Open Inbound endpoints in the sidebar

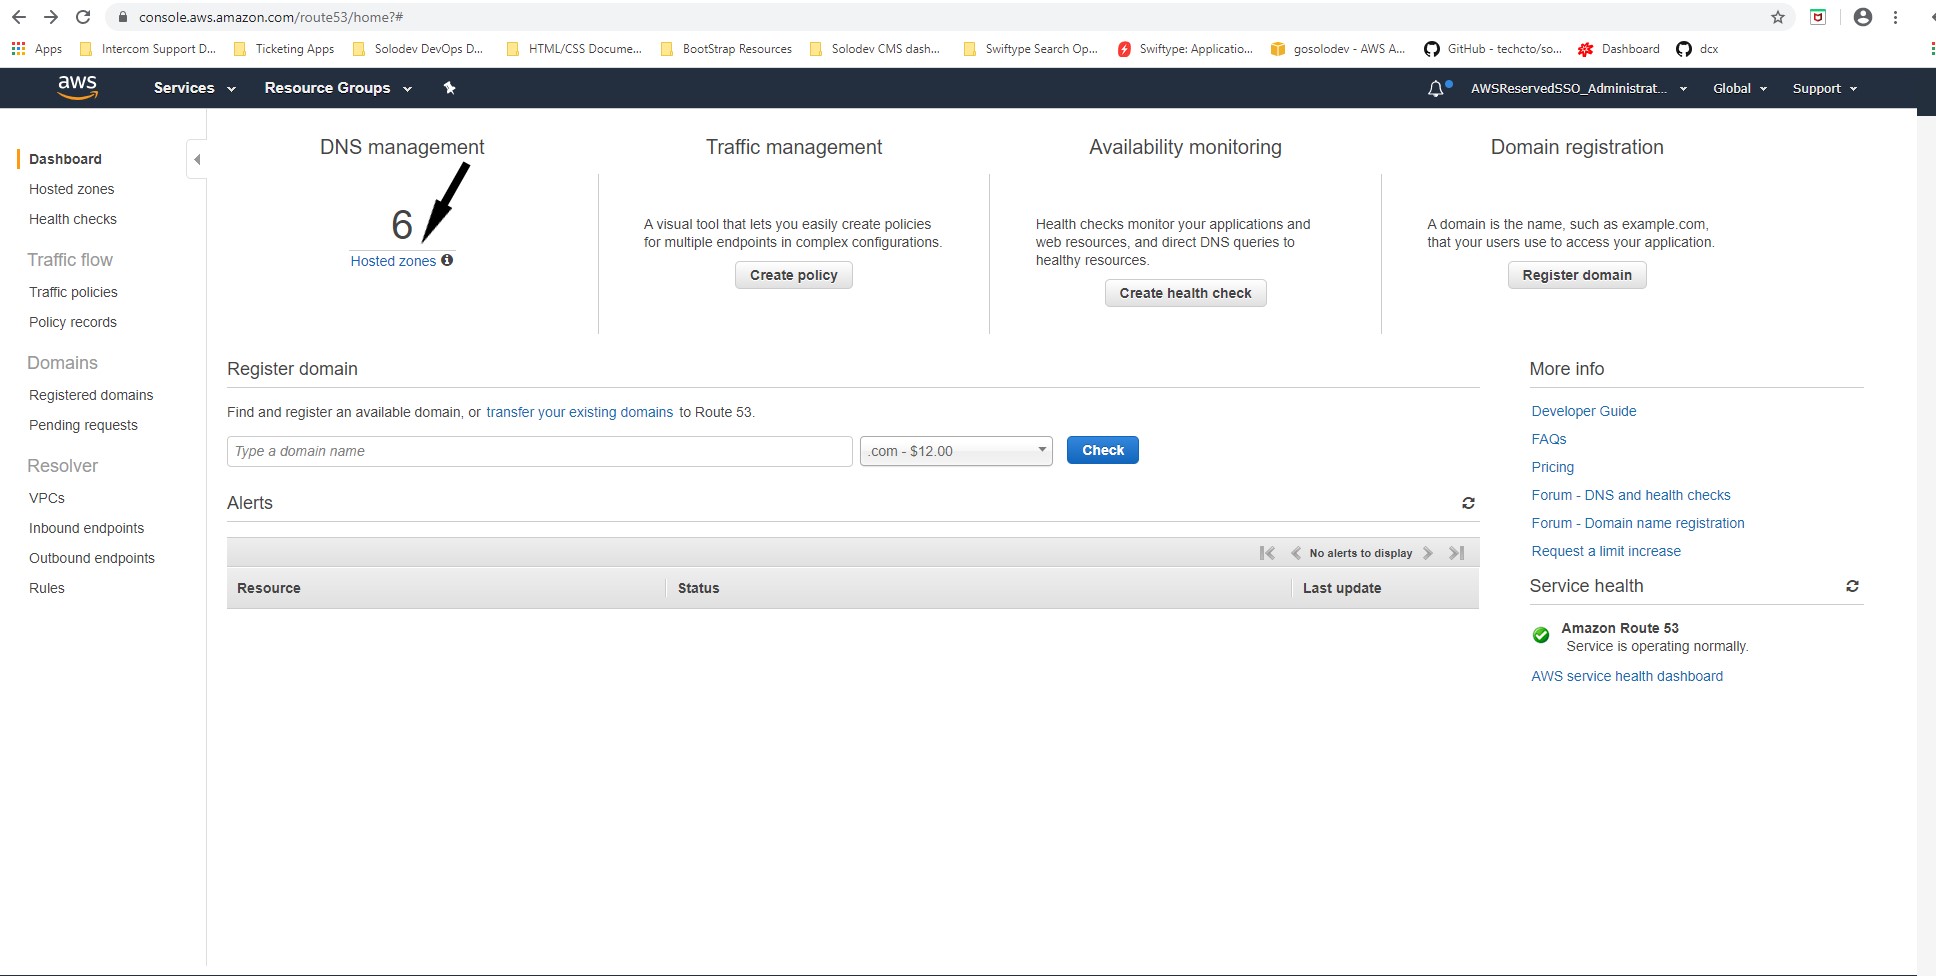click(86, 528)
